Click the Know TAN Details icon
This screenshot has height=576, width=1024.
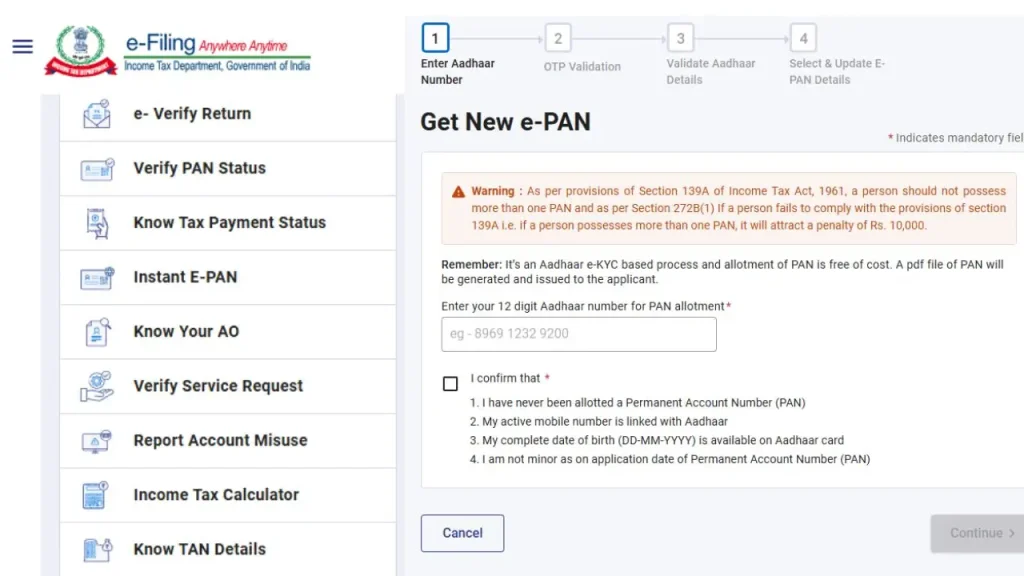[95, 548]
